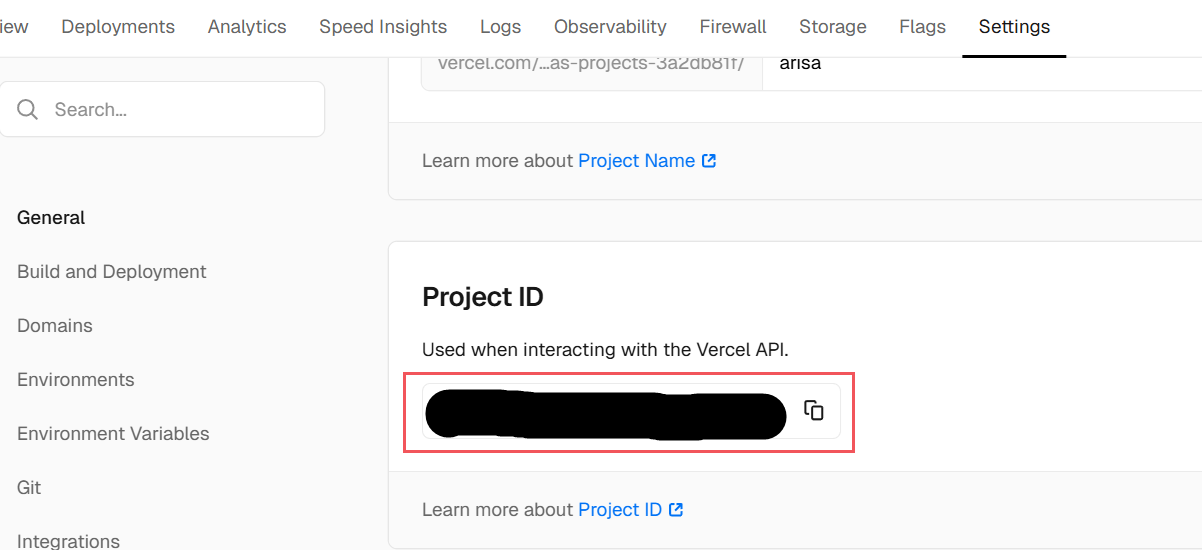The image size is (1202, 550).
Task: Click the search magnifier icon
Action: click(x=28, y=109)
